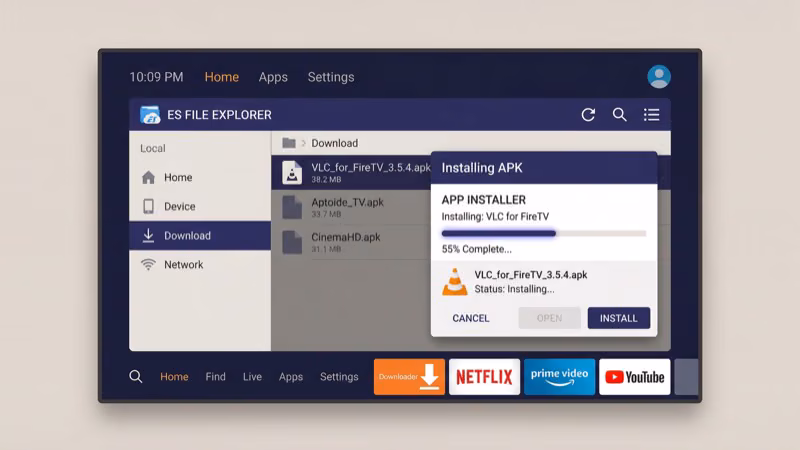Select Find in the bottom navigation
The height and width of the screenshot is (450, 800).
coord(215,377)
